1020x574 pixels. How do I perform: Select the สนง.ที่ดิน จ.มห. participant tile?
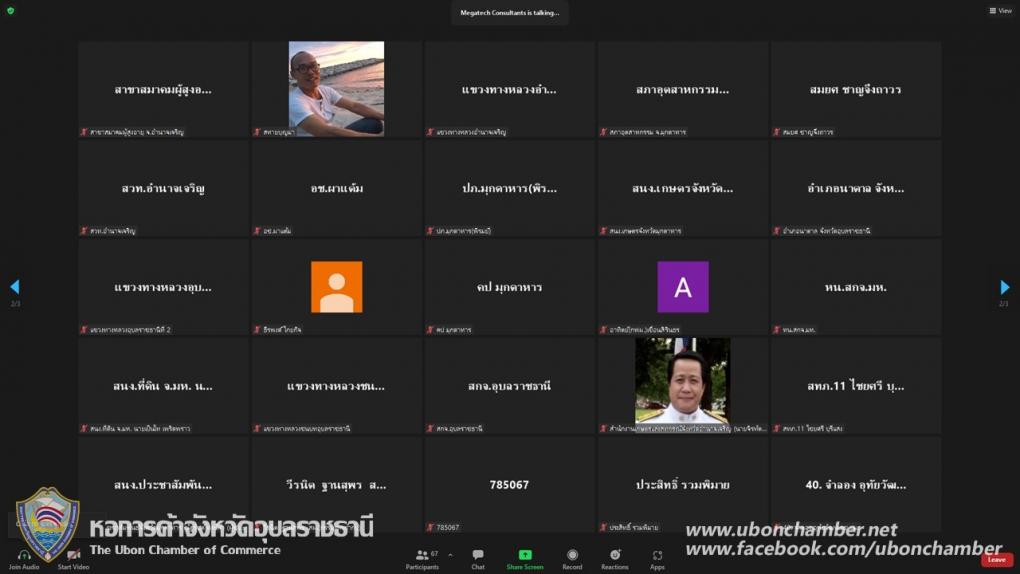click(x=163, y=386)
